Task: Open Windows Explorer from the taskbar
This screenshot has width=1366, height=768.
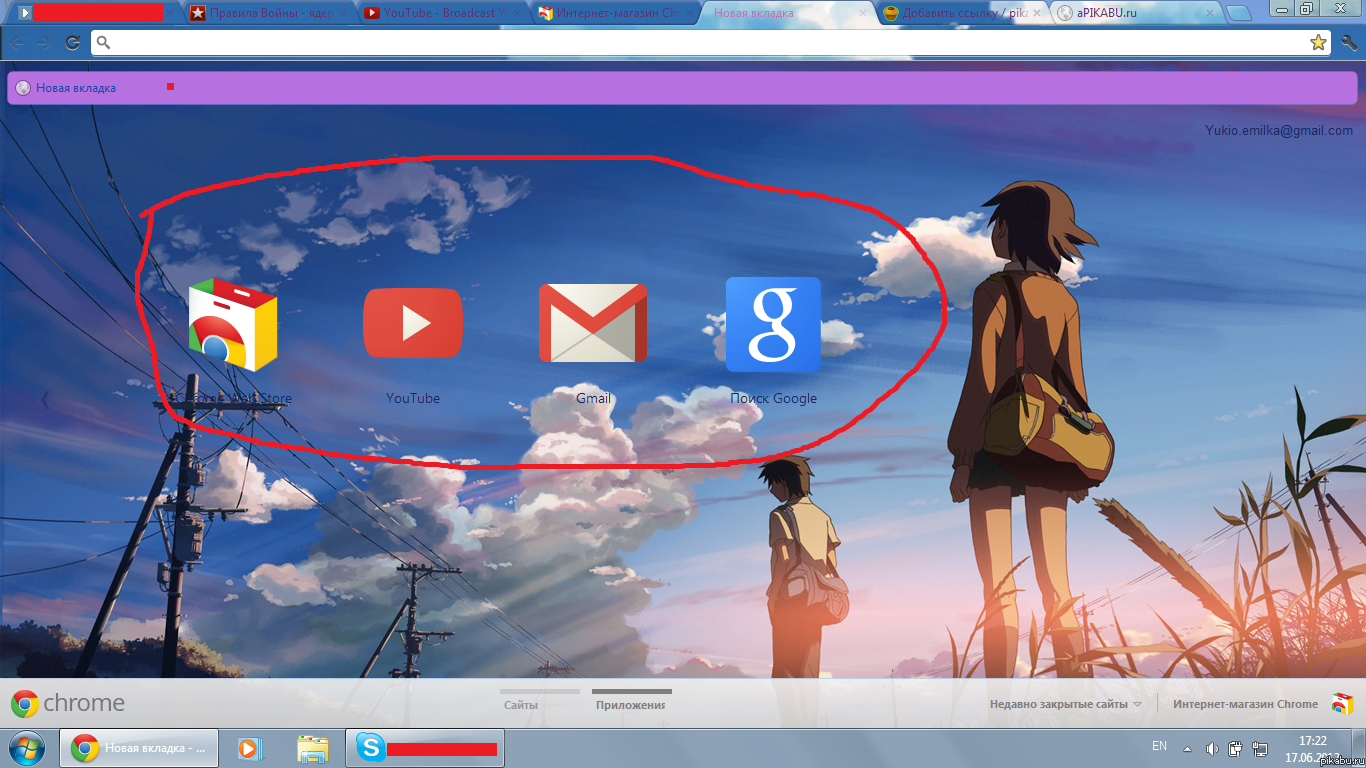Action: (x=313, y=747)
